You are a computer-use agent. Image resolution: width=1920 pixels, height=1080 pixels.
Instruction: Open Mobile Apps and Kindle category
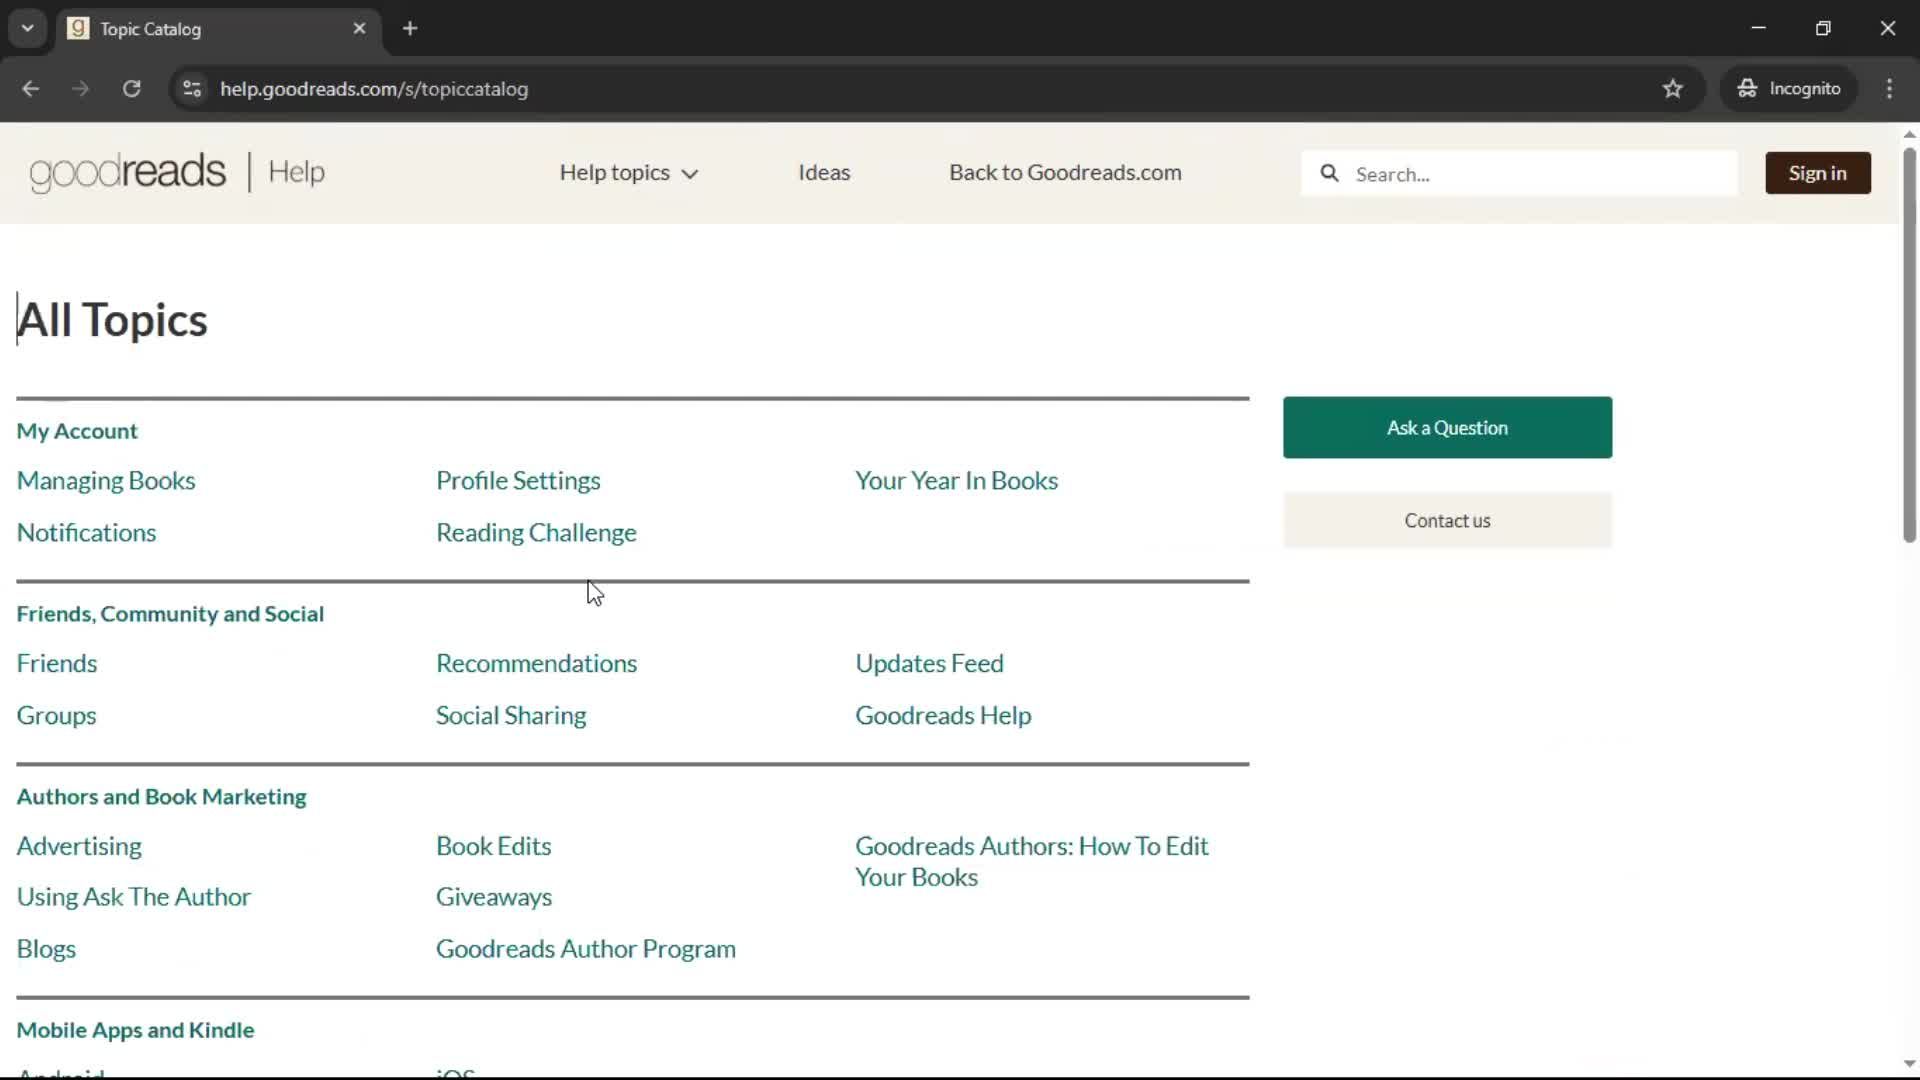(136, 1030)
